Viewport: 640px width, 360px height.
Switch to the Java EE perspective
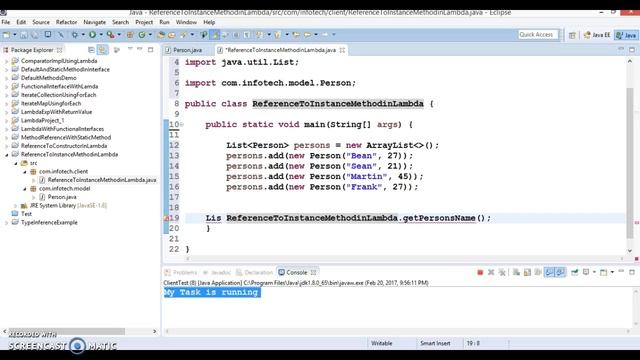[x=597, y=35]
